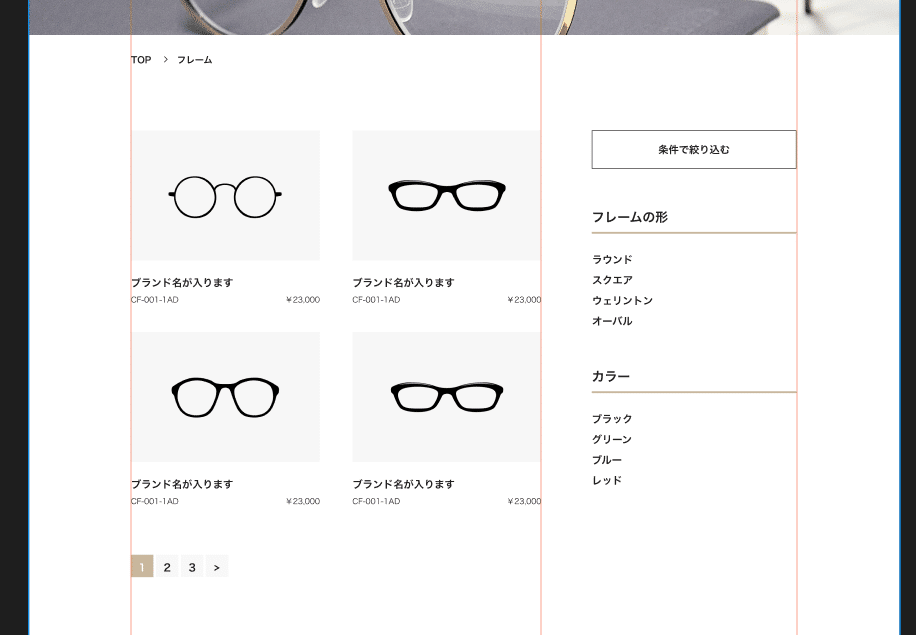
Task: Click brand name under bottom-right glasses
Action: (404, 484)
